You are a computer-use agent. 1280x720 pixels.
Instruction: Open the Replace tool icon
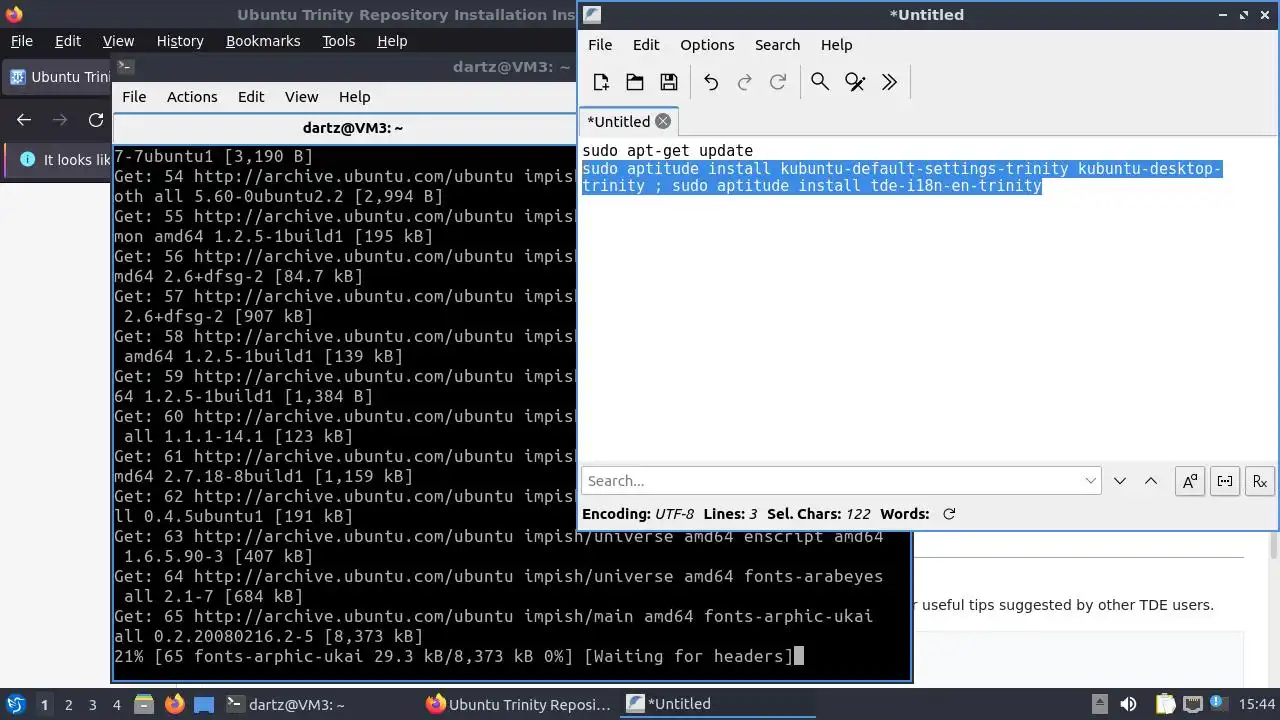855,82
